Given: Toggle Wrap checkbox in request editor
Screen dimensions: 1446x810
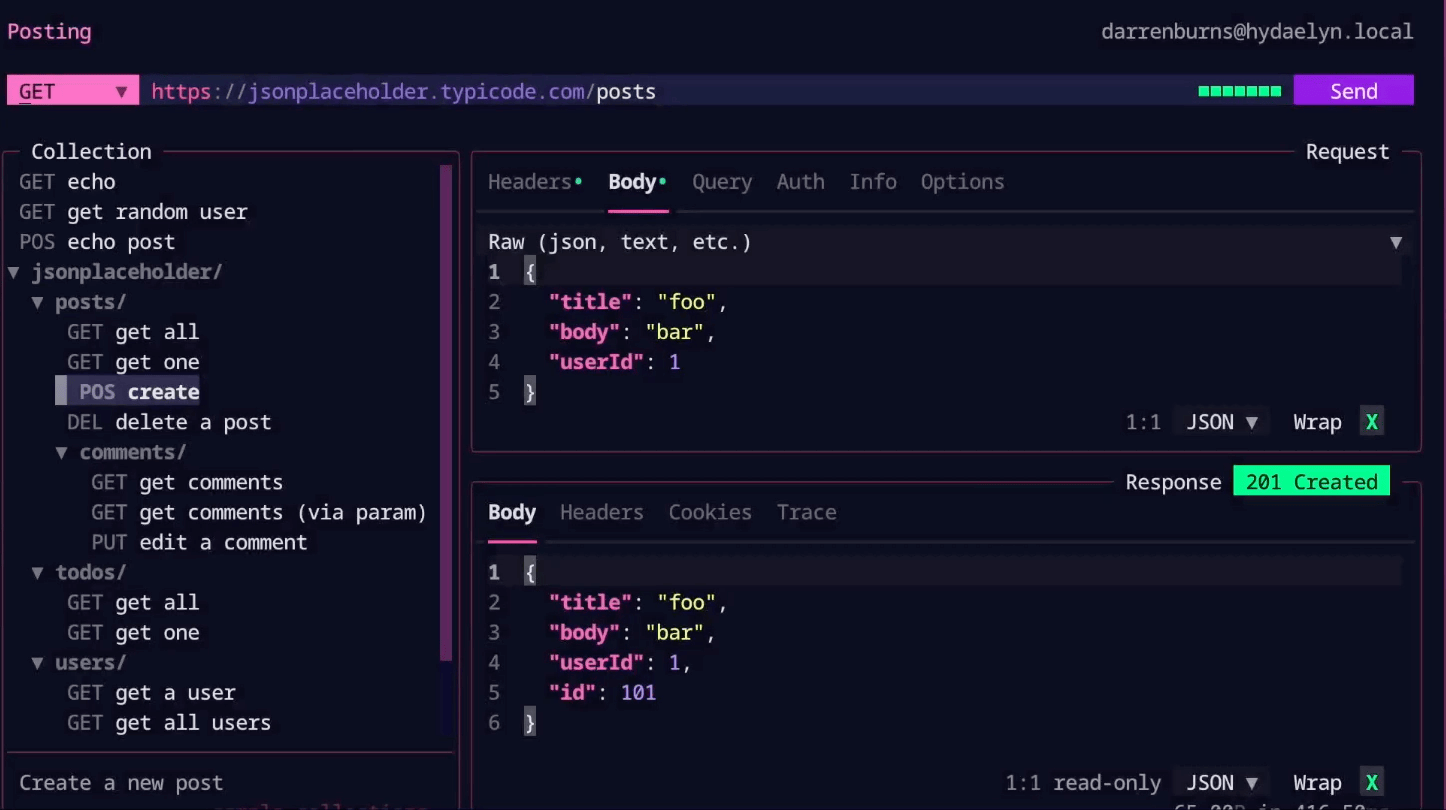Looking at the screenshot, I should 1371,422.
